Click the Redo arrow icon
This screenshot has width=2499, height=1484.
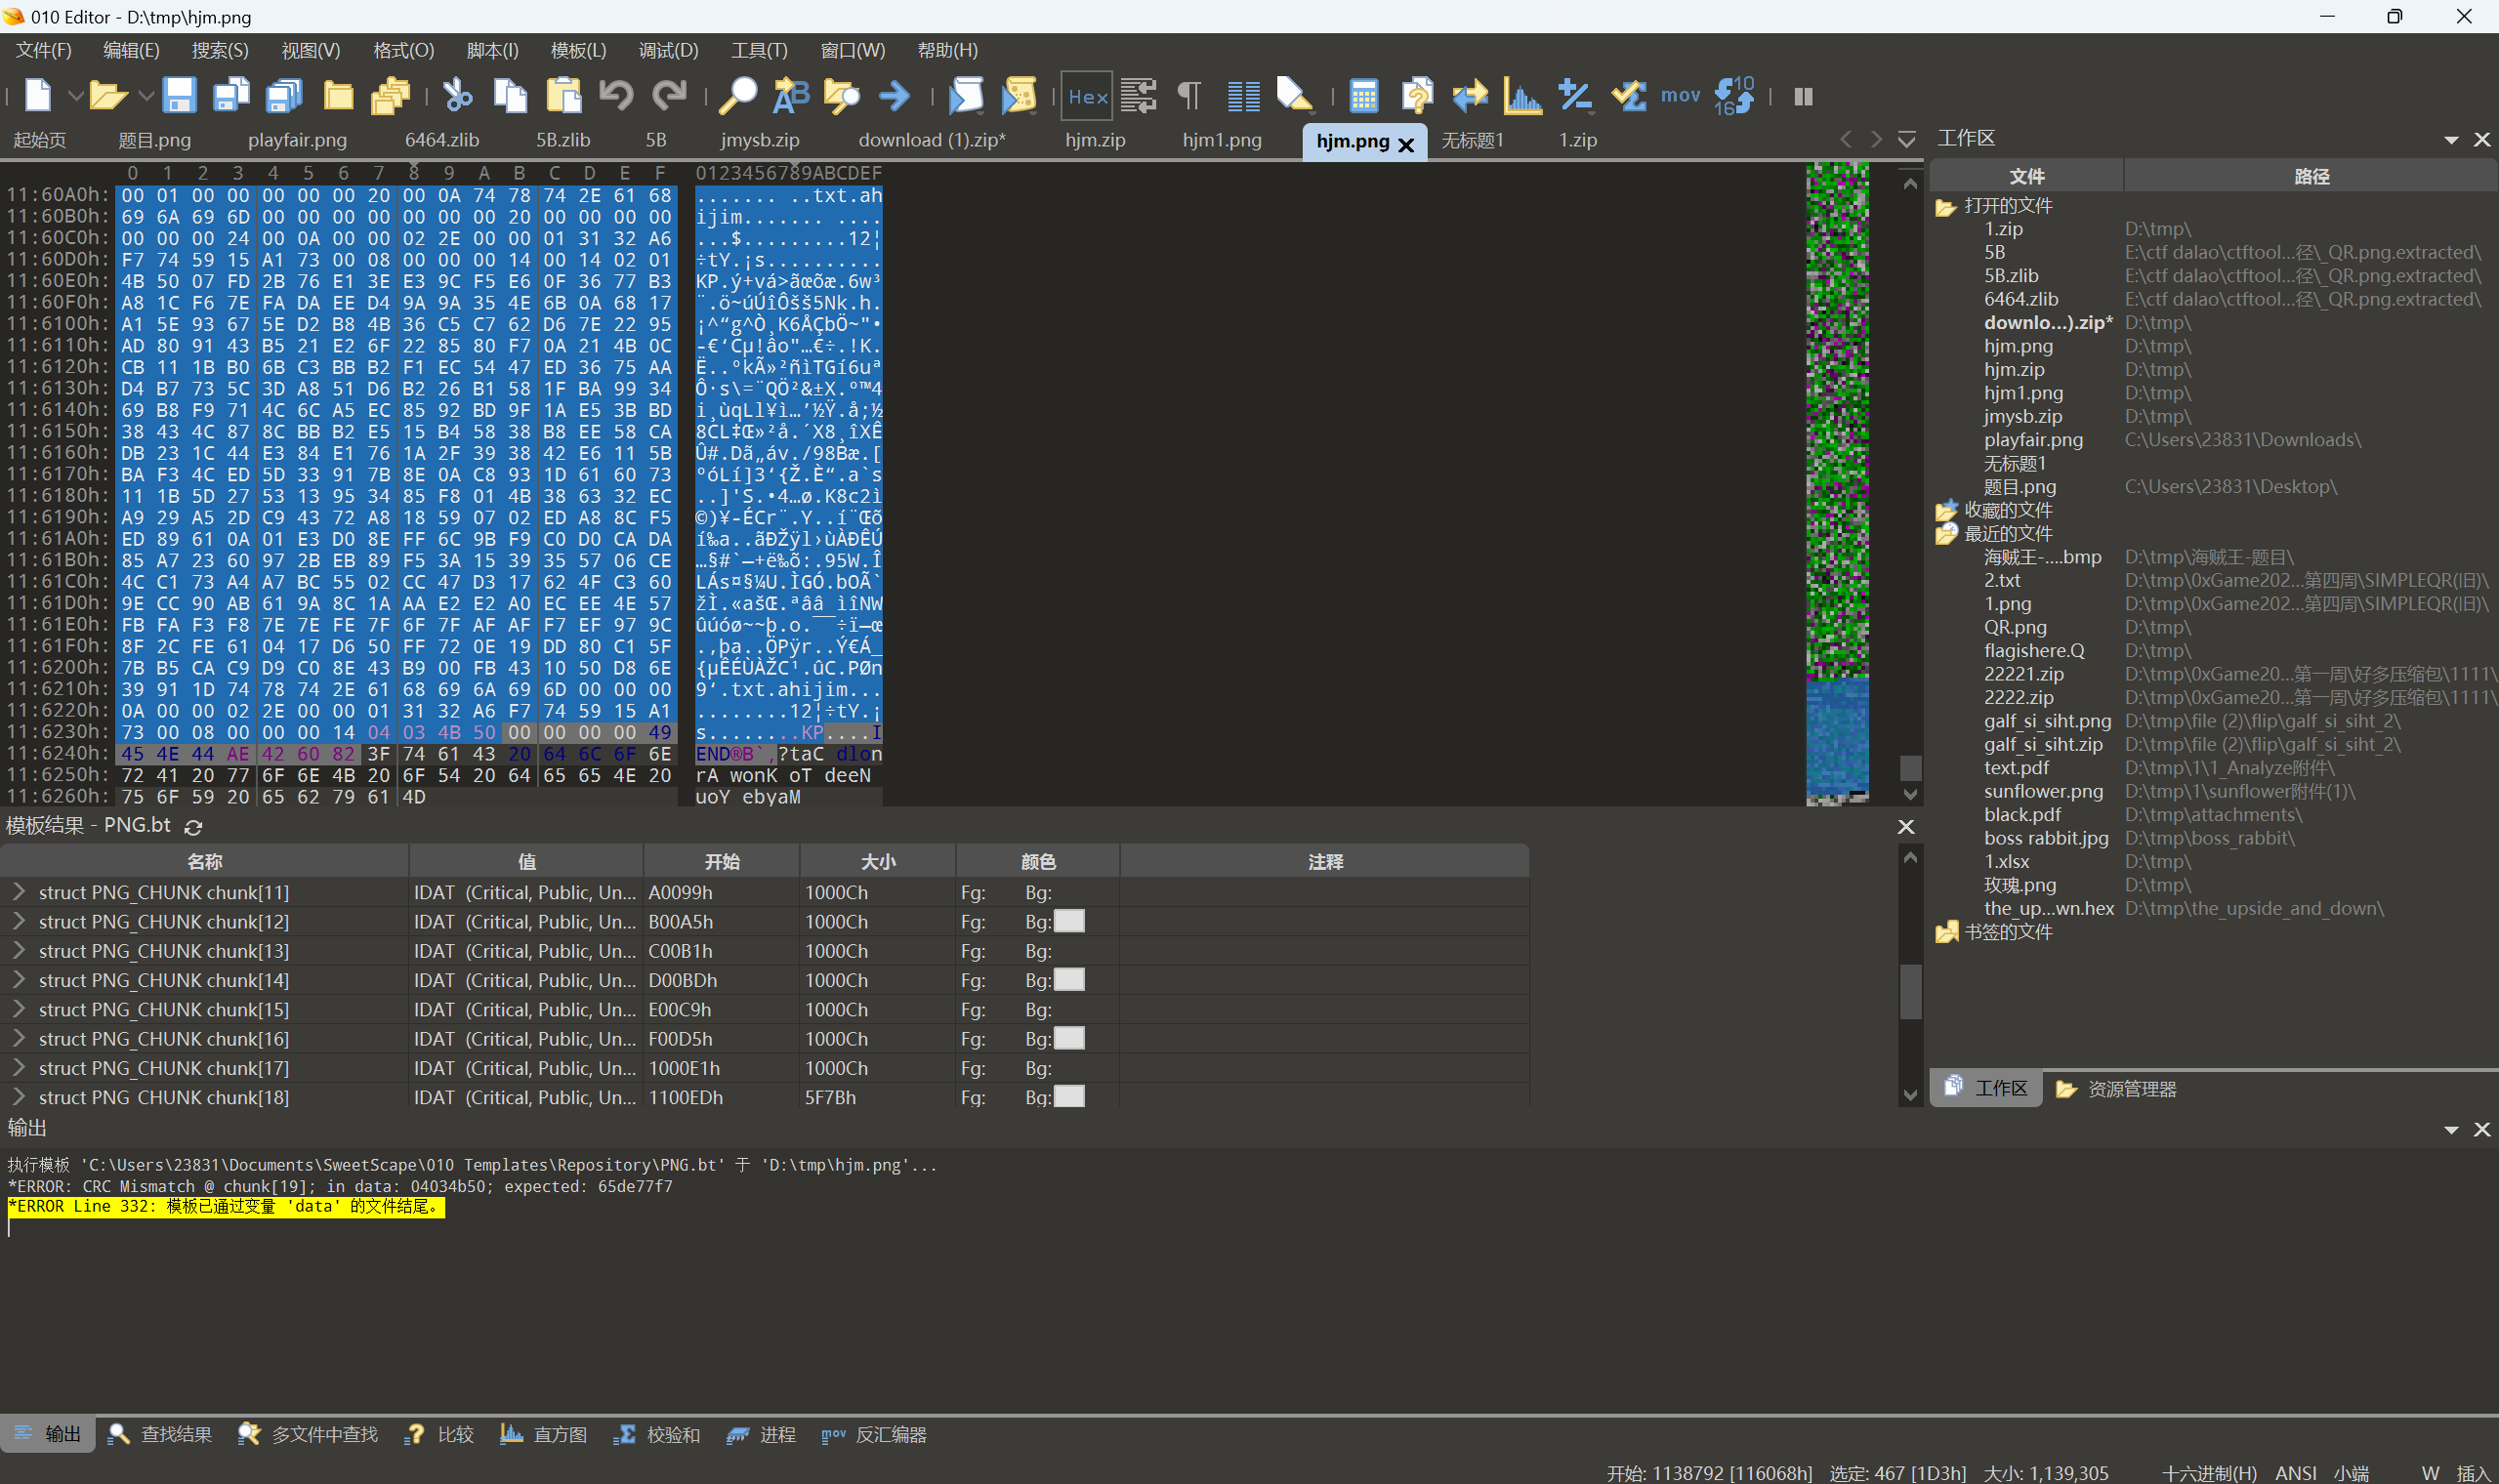[669, 96]
